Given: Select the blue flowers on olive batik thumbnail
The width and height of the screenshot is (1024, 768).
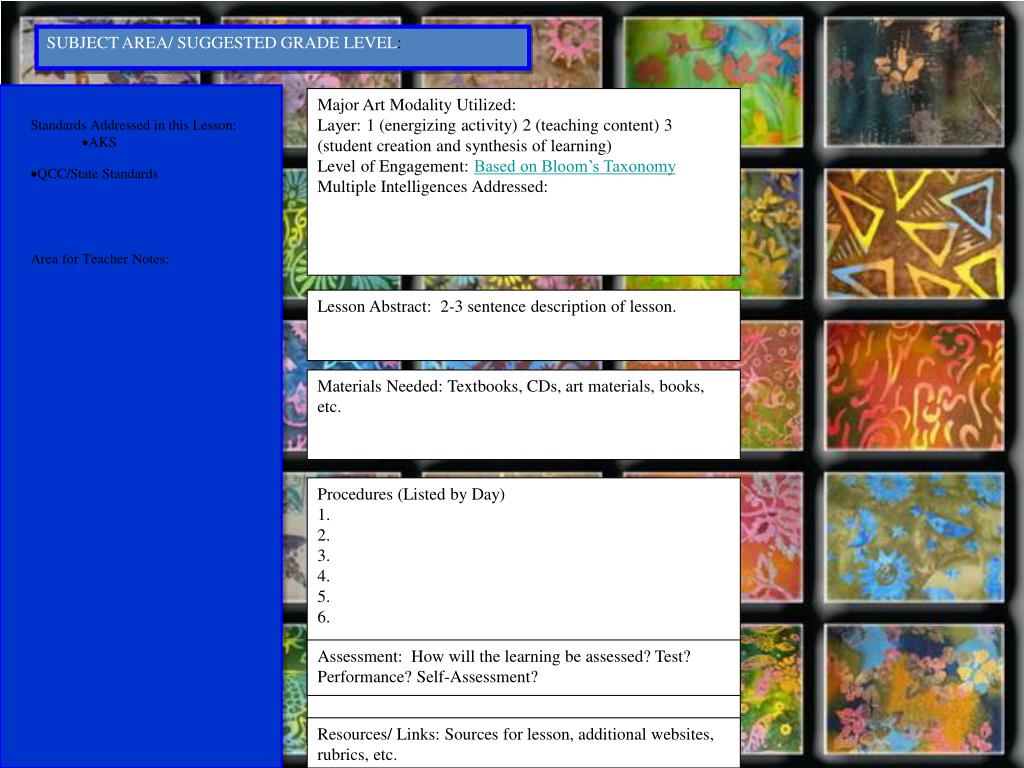Looking at the screenshot, I should (914, 538).
